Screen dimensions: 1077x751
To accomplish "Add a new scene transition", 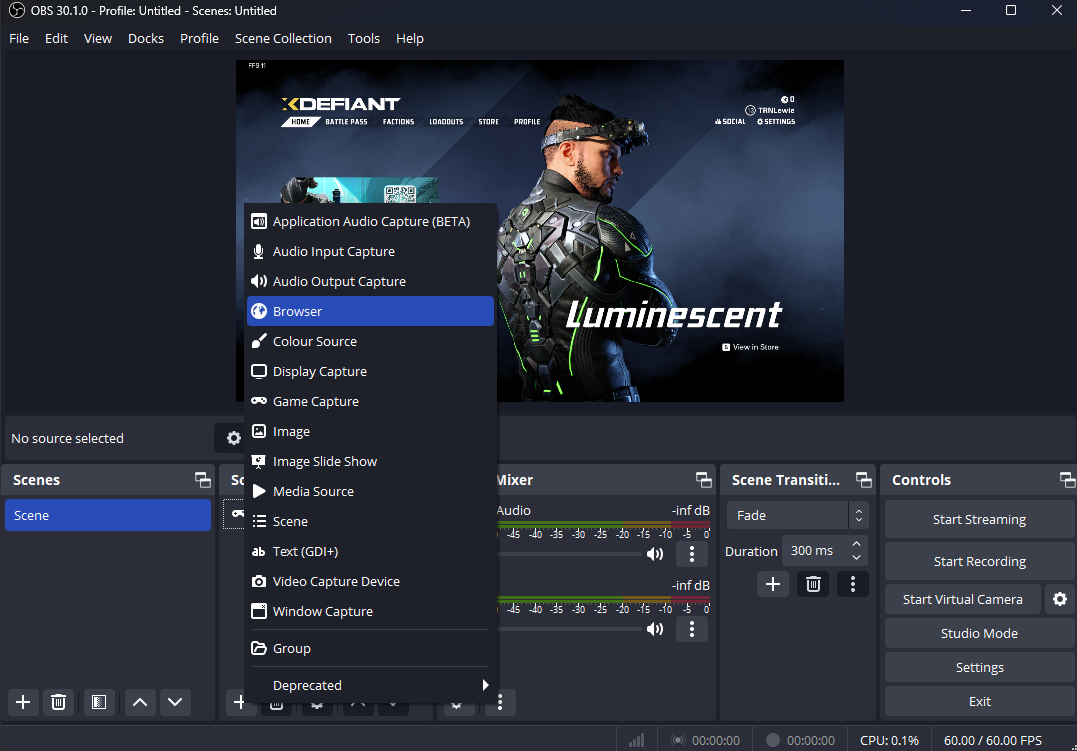I will (x=773, y=584).
